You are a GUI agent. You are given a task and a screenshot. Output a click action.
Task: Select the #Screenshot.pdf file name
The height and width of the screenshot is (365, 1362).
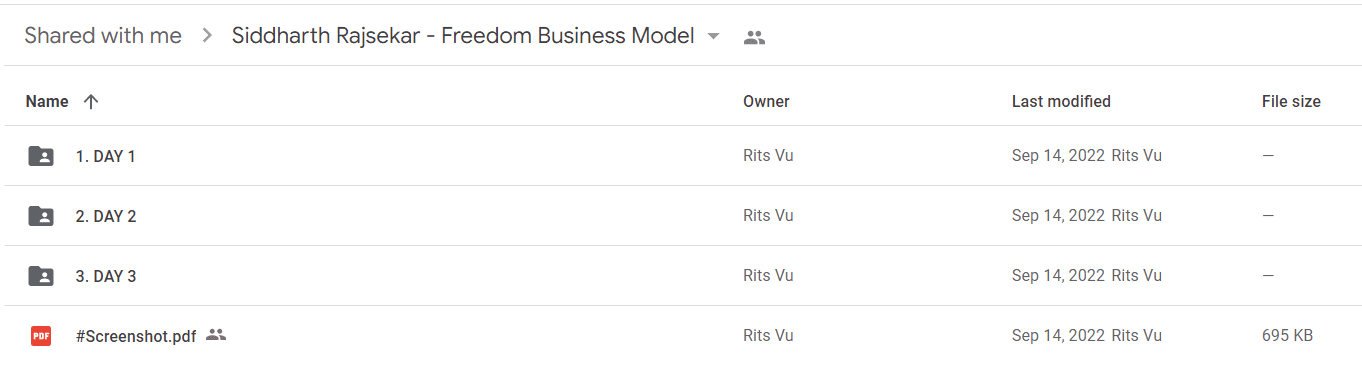click(136, 336)
